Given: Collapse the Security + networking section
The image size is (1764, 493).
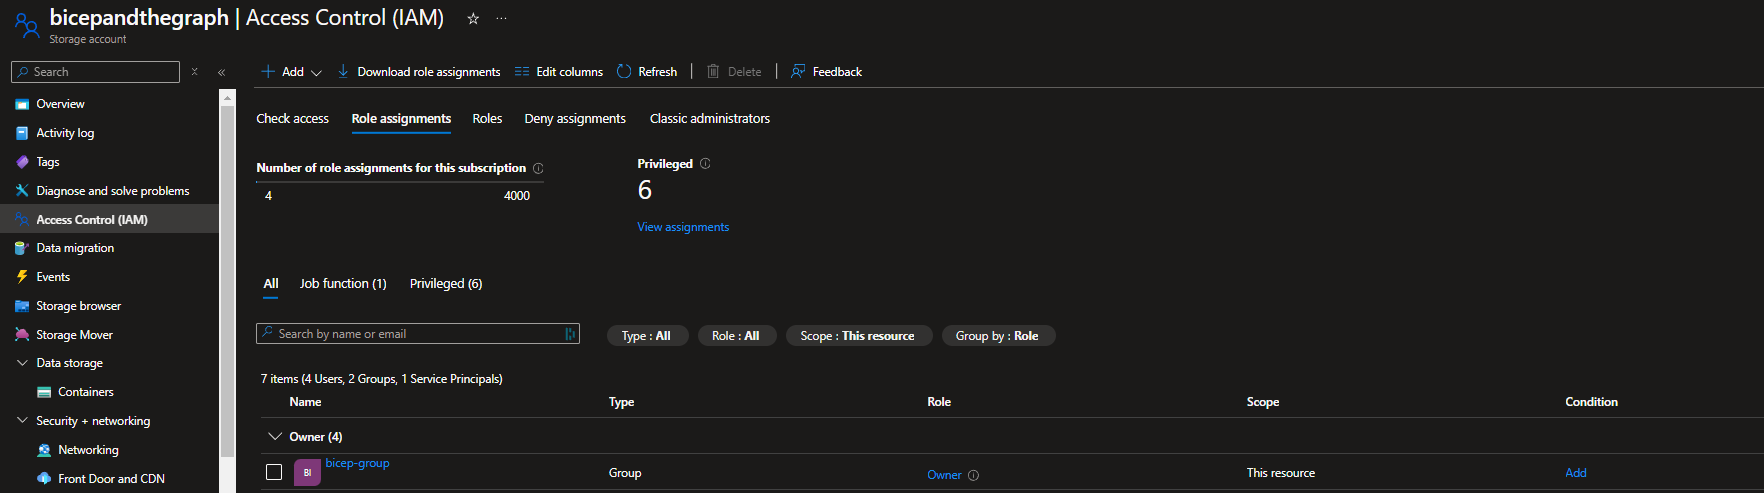Looking at the screenshot, I should point(22,421).
